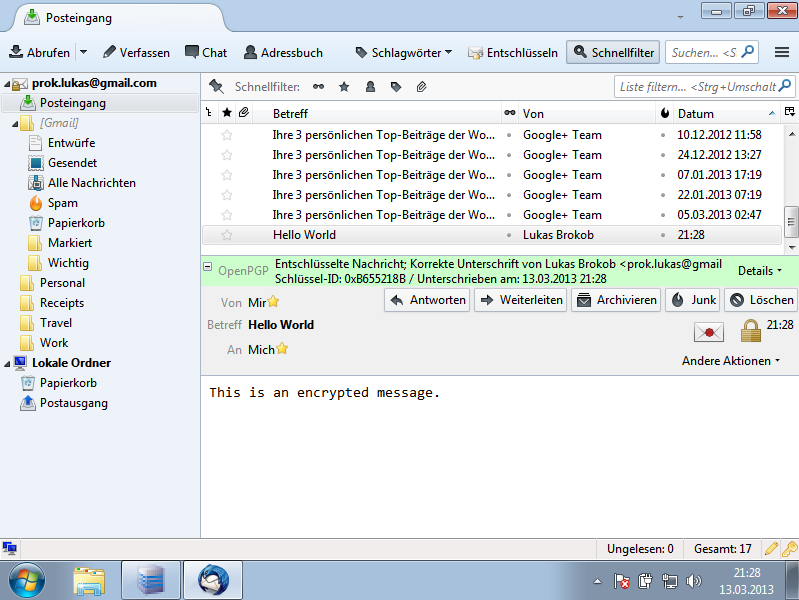This screenshot has height=600, width=799.
Task: Click the Löschen delete button
Action: point(761,300)
